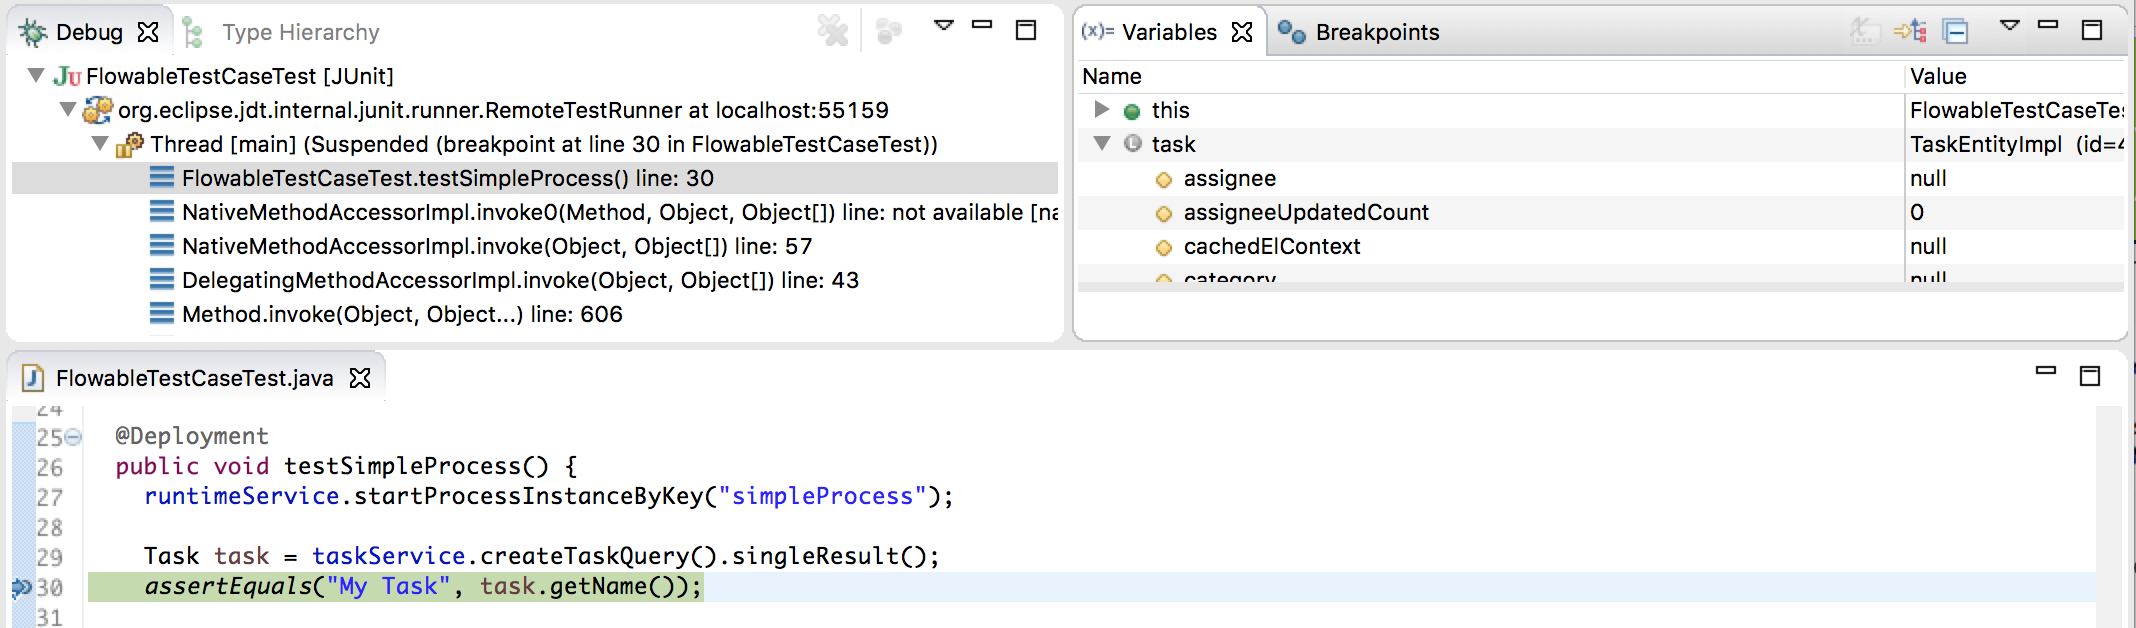
Task: Click Remove All Terminated Launches icon
Action: pyautogui.click(x=833, y=31)
